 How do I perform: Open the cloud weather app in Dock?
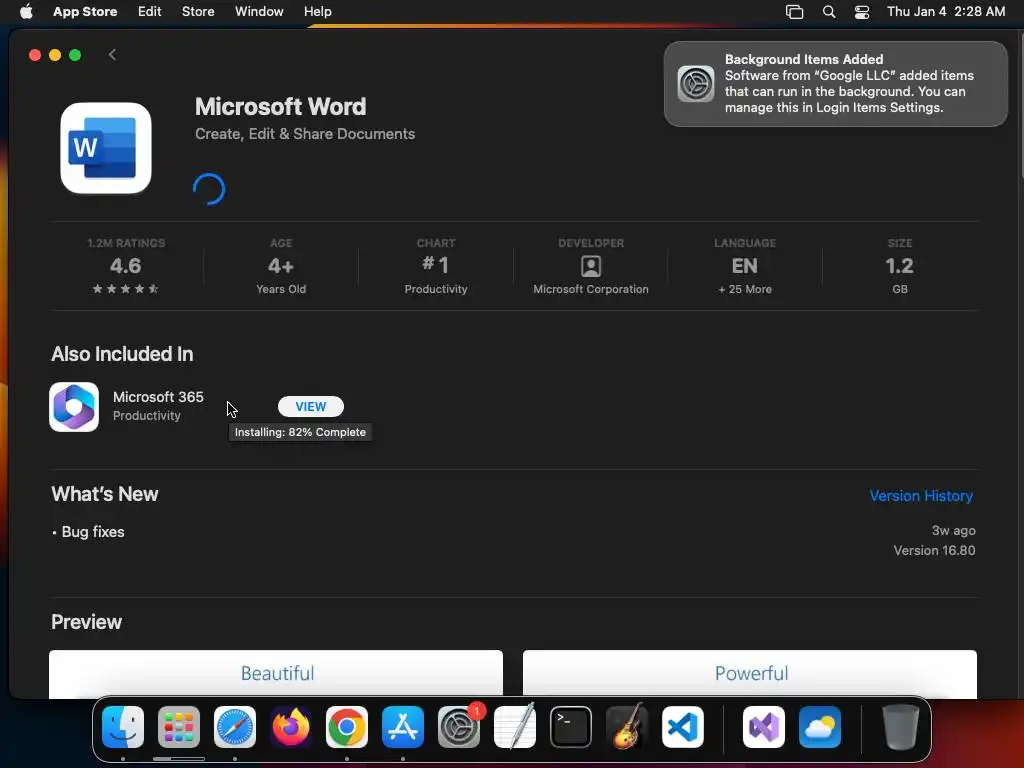[820, 727]
